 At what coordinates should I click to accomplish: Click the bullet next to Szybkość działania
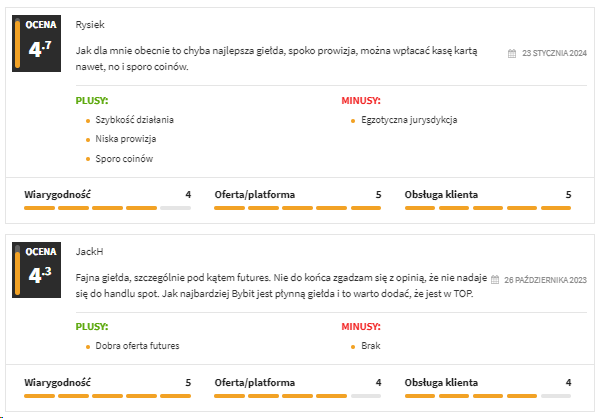point(88,120)
